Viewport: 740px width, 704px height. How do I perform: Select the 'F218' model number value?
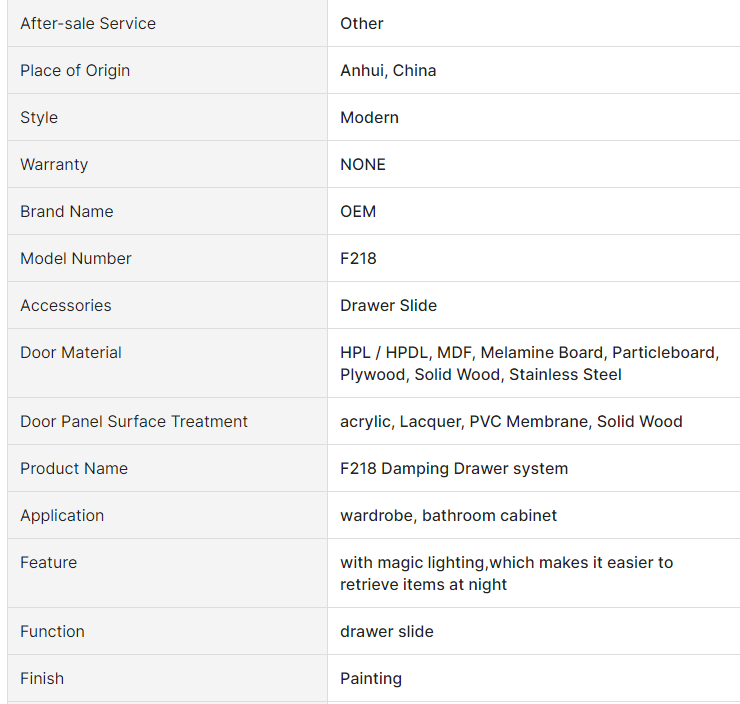click(358, 259)
